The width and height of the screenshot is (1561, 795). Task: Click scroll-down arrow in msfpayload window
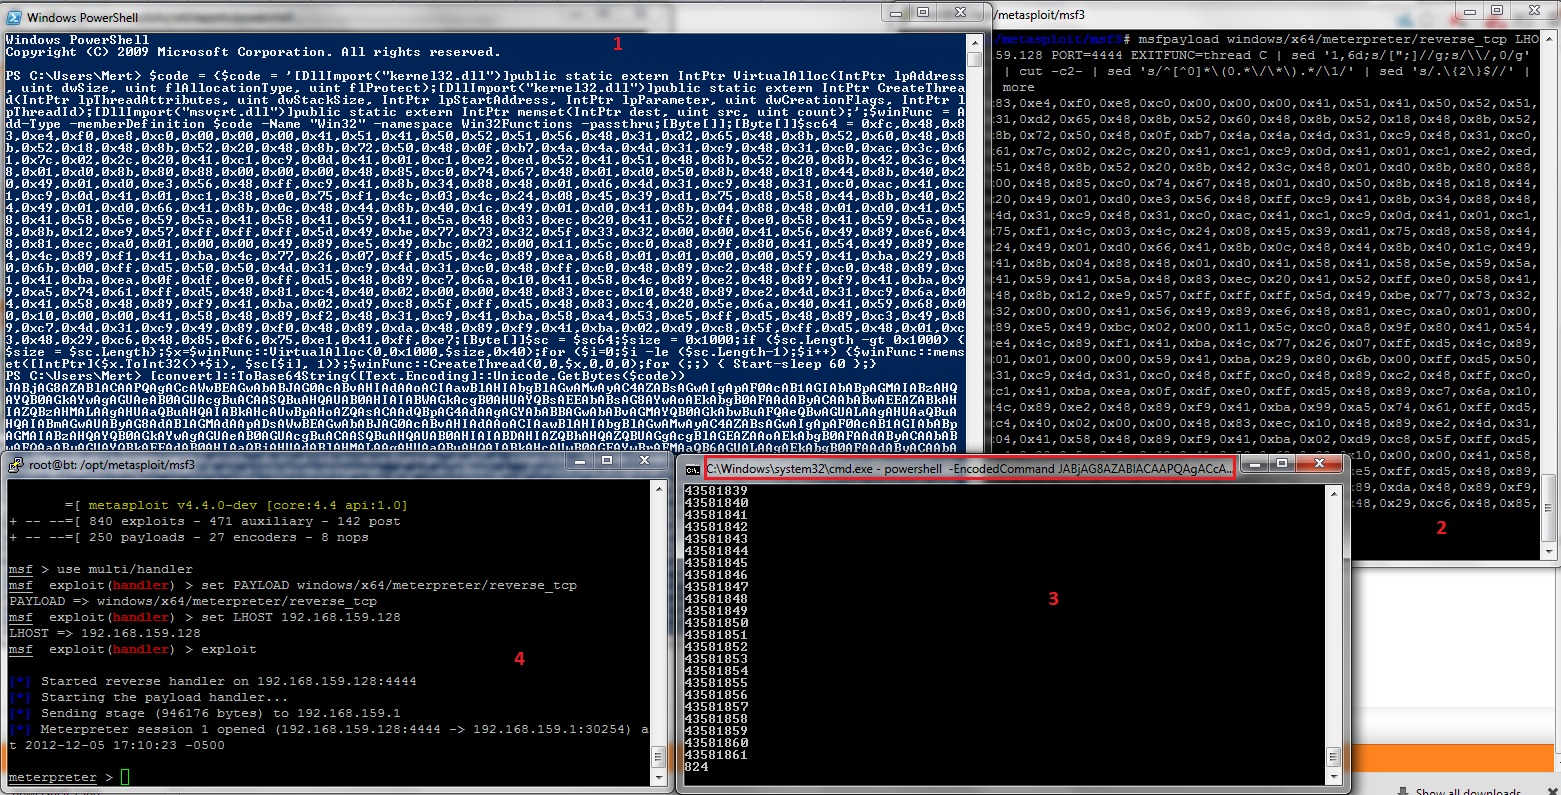1549,551
